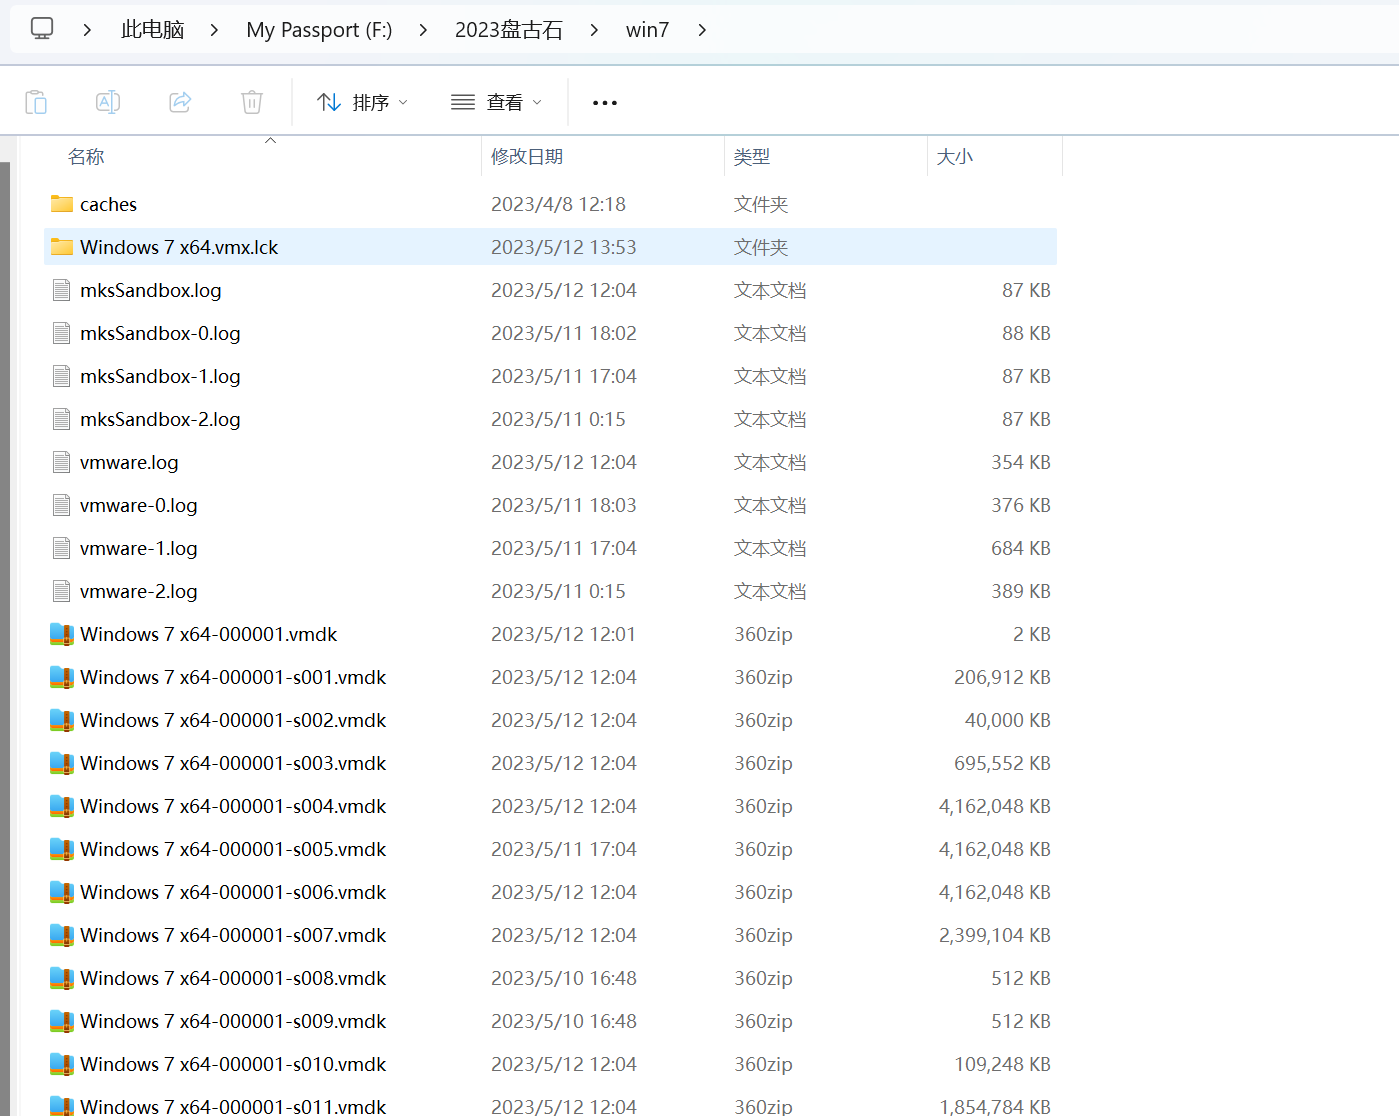Click the s004.vmdk archive file icon
This screenshot has height=1116, width=1399.
click(x=62, y=806)
